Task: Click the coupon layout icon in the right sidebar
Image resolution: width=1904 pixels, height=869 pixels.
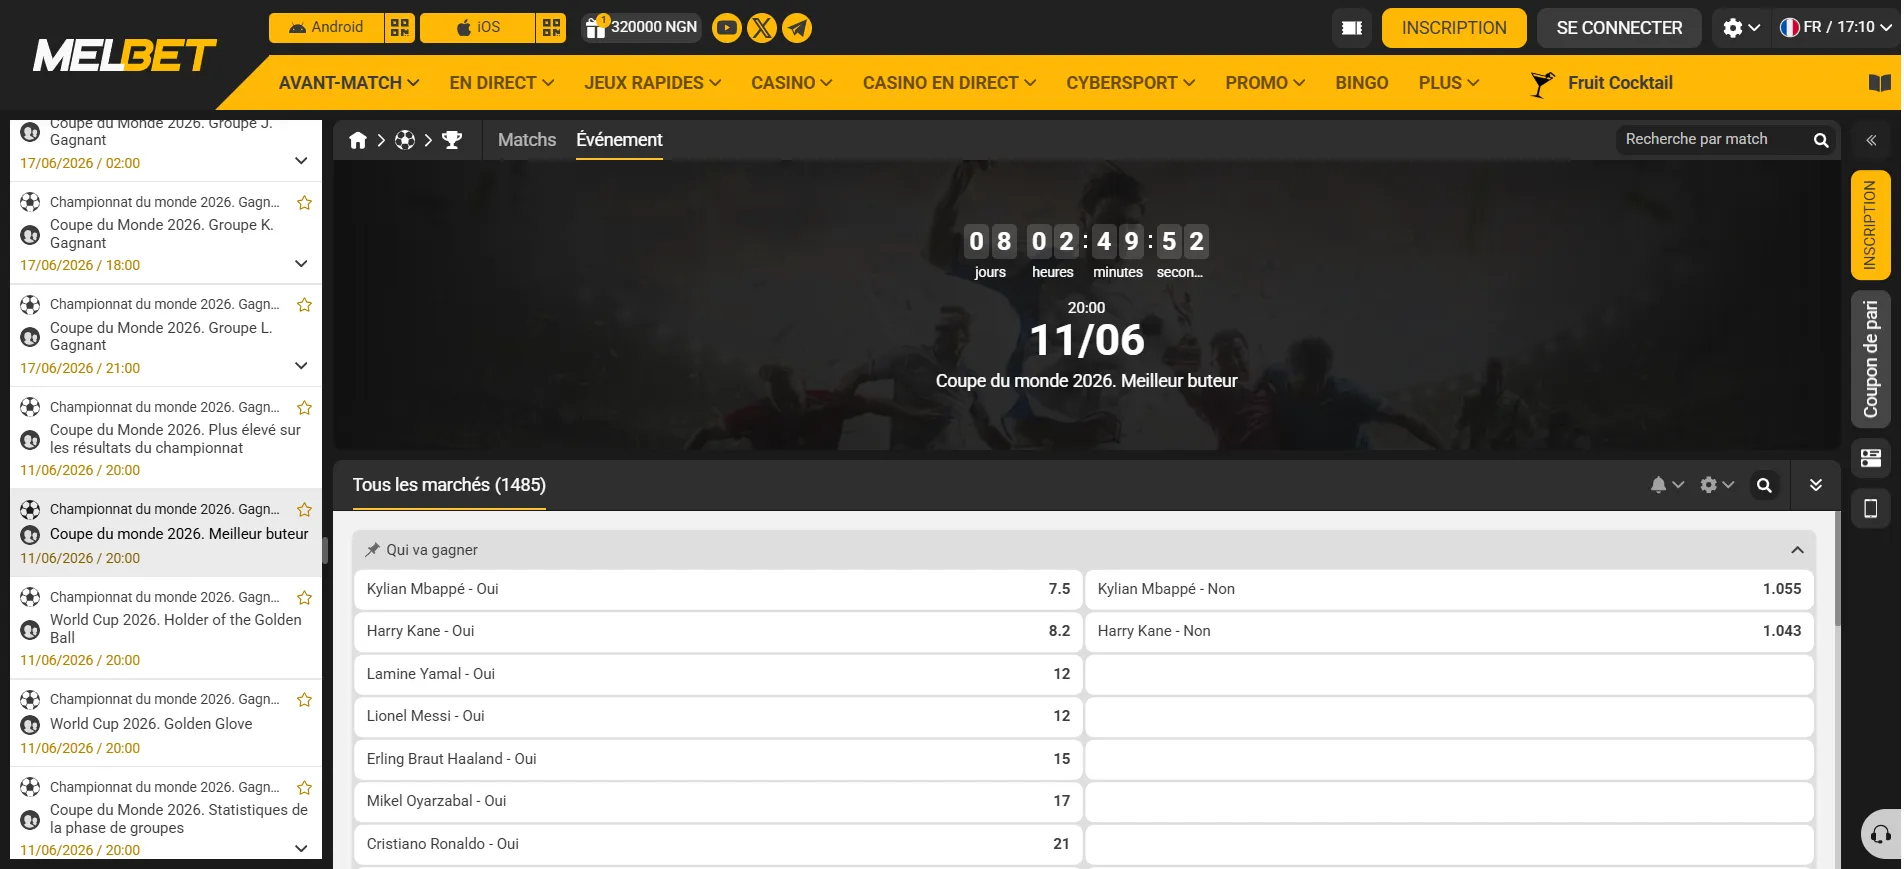Action: [x=1870, y=458]
